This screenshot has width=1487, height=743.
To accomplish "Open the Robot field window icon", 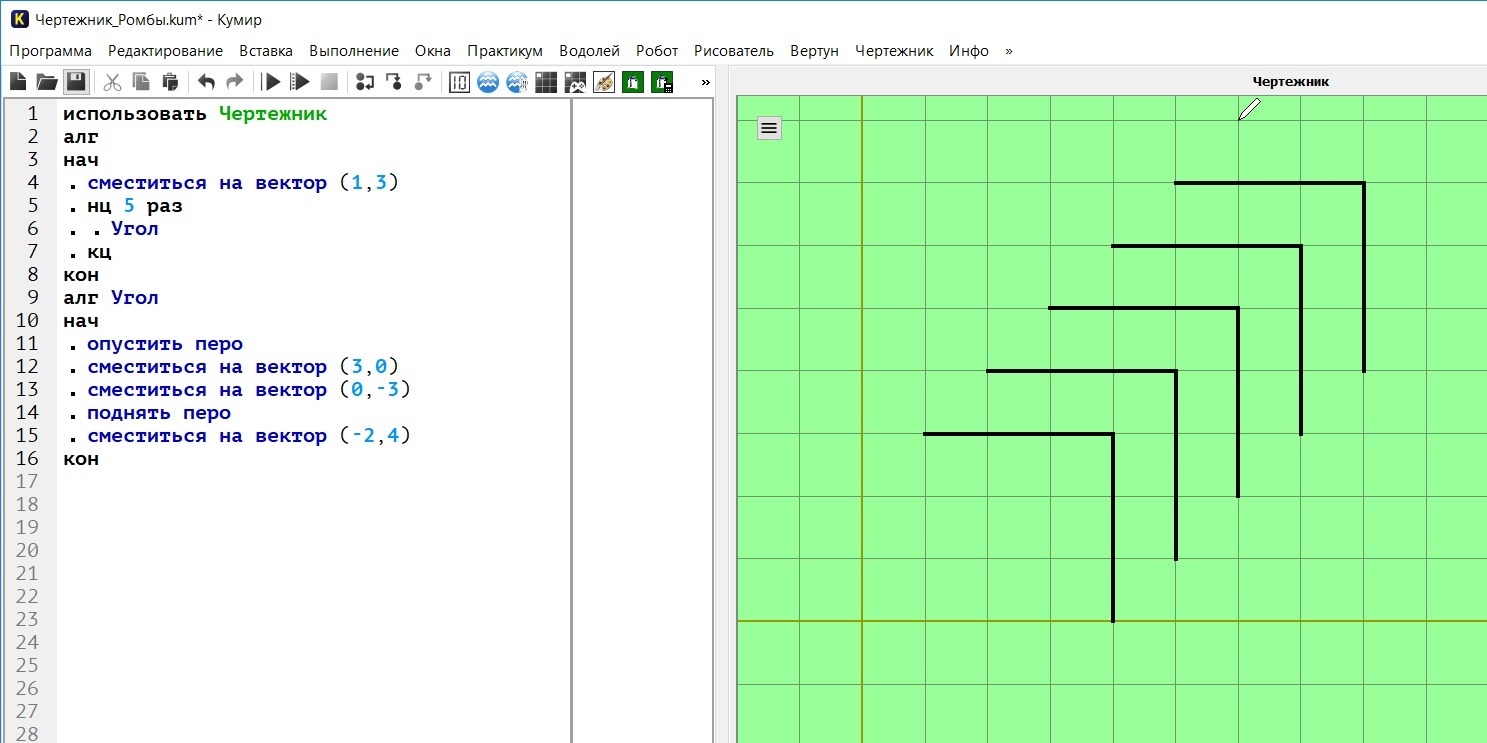I will click(546, 82).
